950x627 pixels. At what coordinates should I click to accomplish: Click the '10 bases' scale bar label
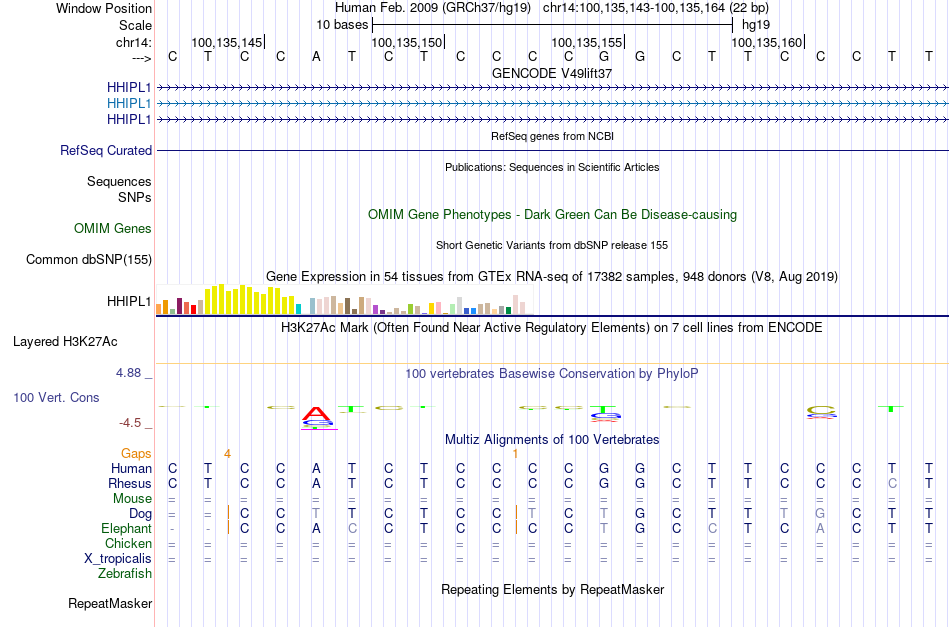342,25
